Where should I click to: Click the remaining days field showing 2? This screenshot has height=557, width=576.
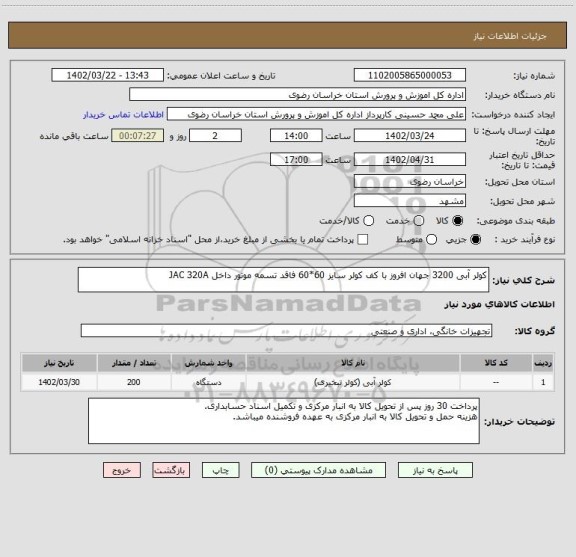(x=215, y=136)
